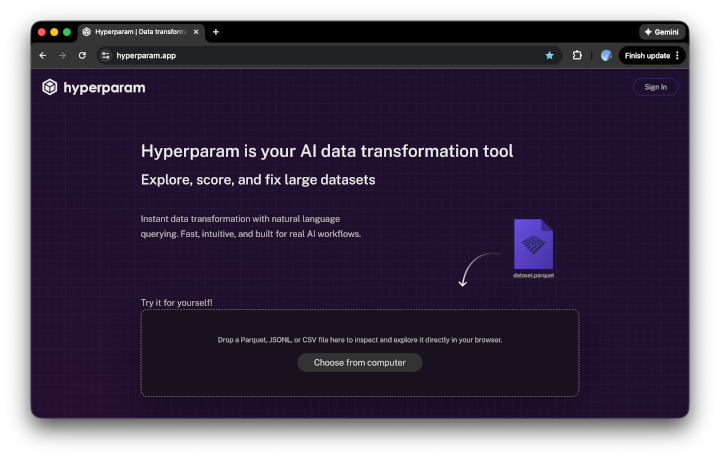The image size is (720, 459).
Task: Click the 'Instant data transformation' description paragraph
Action: click(251, 226)
